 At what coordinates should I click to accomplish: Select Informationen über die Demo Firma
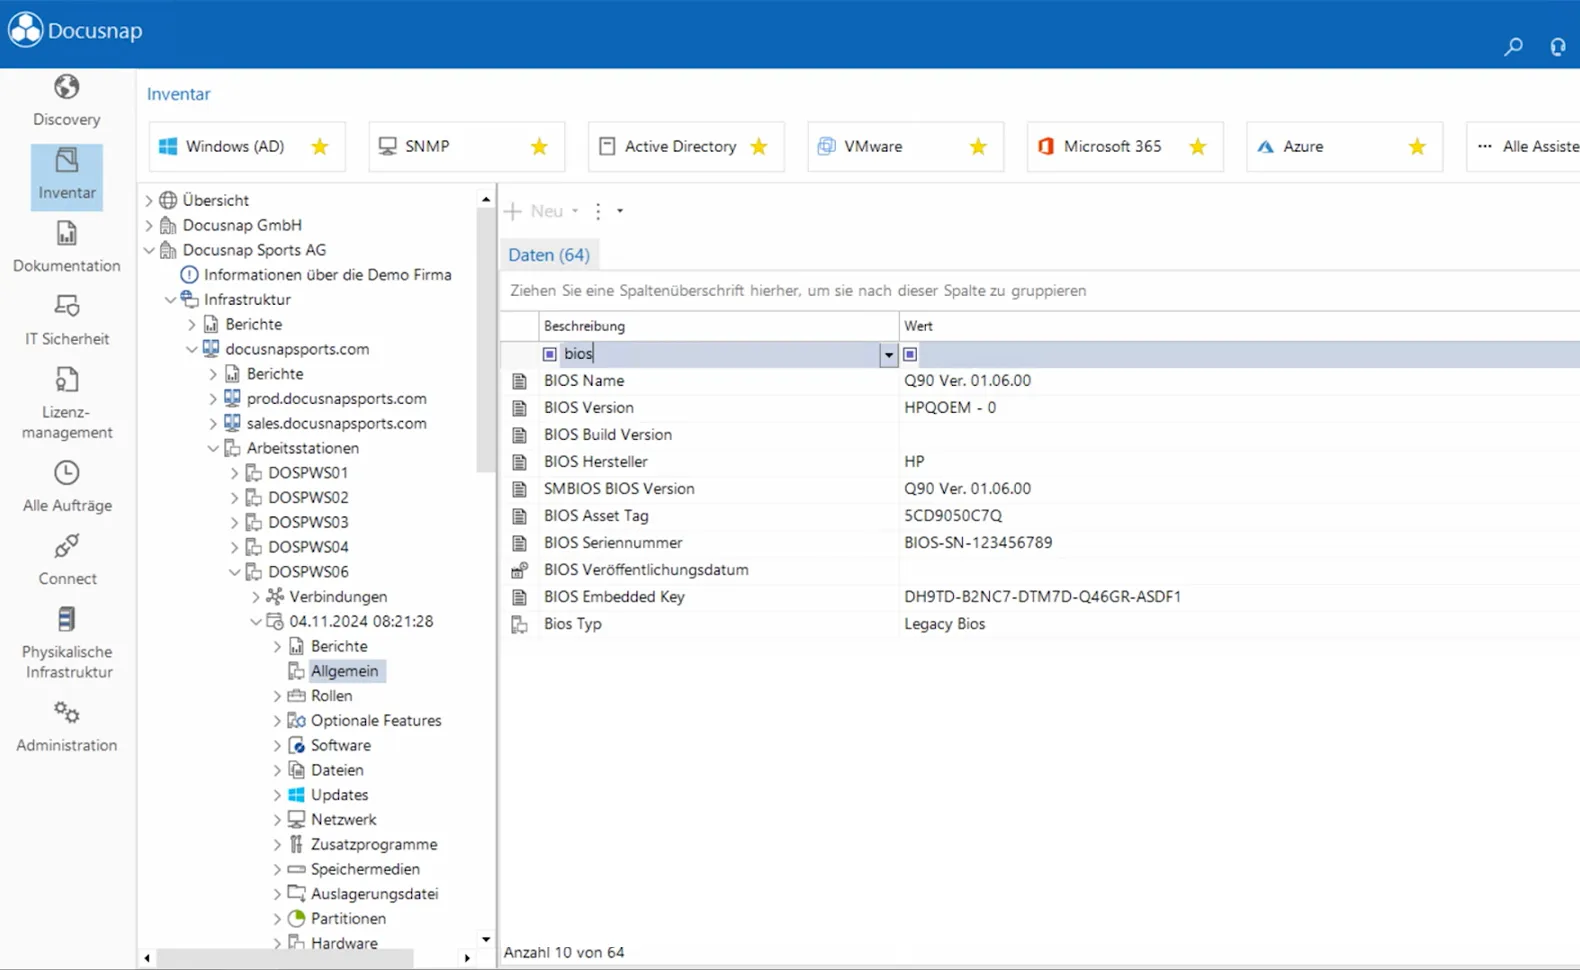click(327, 274)
